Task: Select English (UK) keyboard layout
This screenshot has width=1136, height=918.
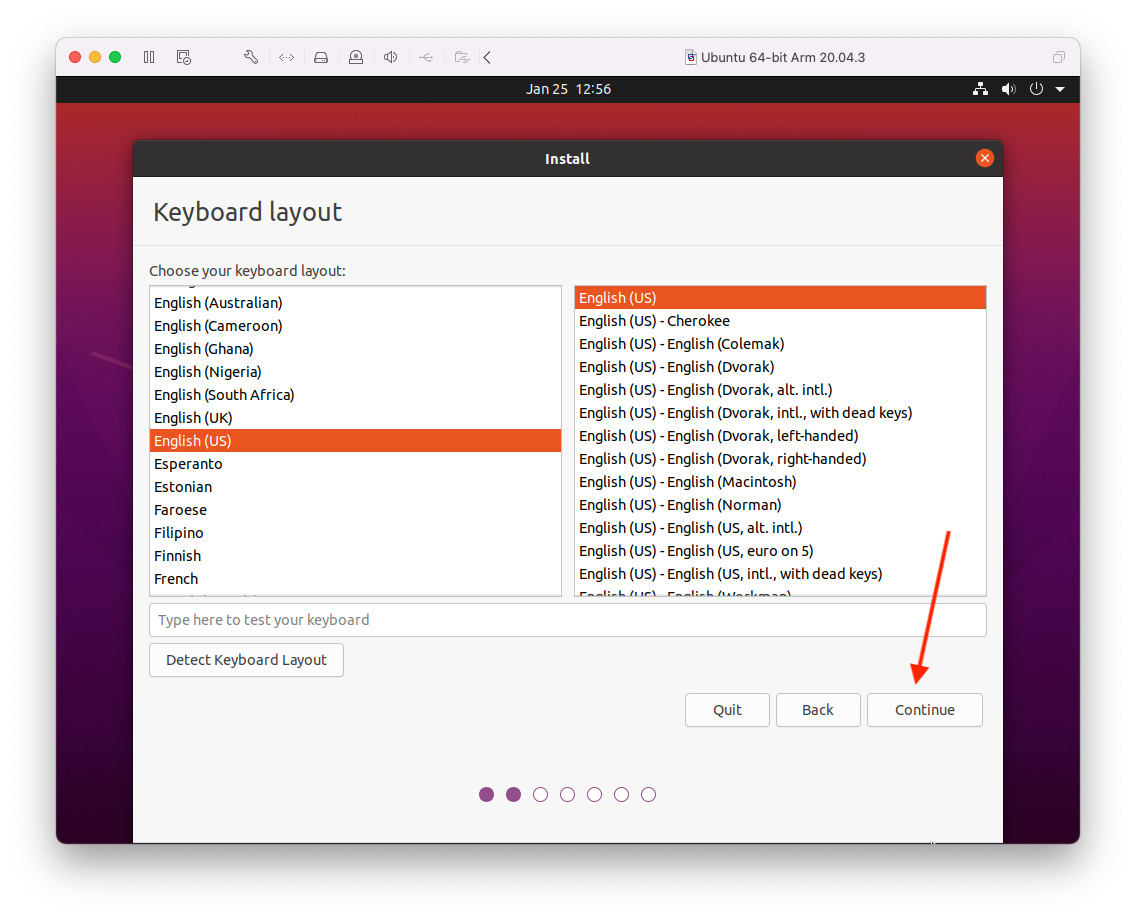Action: [x=193, y=418]
